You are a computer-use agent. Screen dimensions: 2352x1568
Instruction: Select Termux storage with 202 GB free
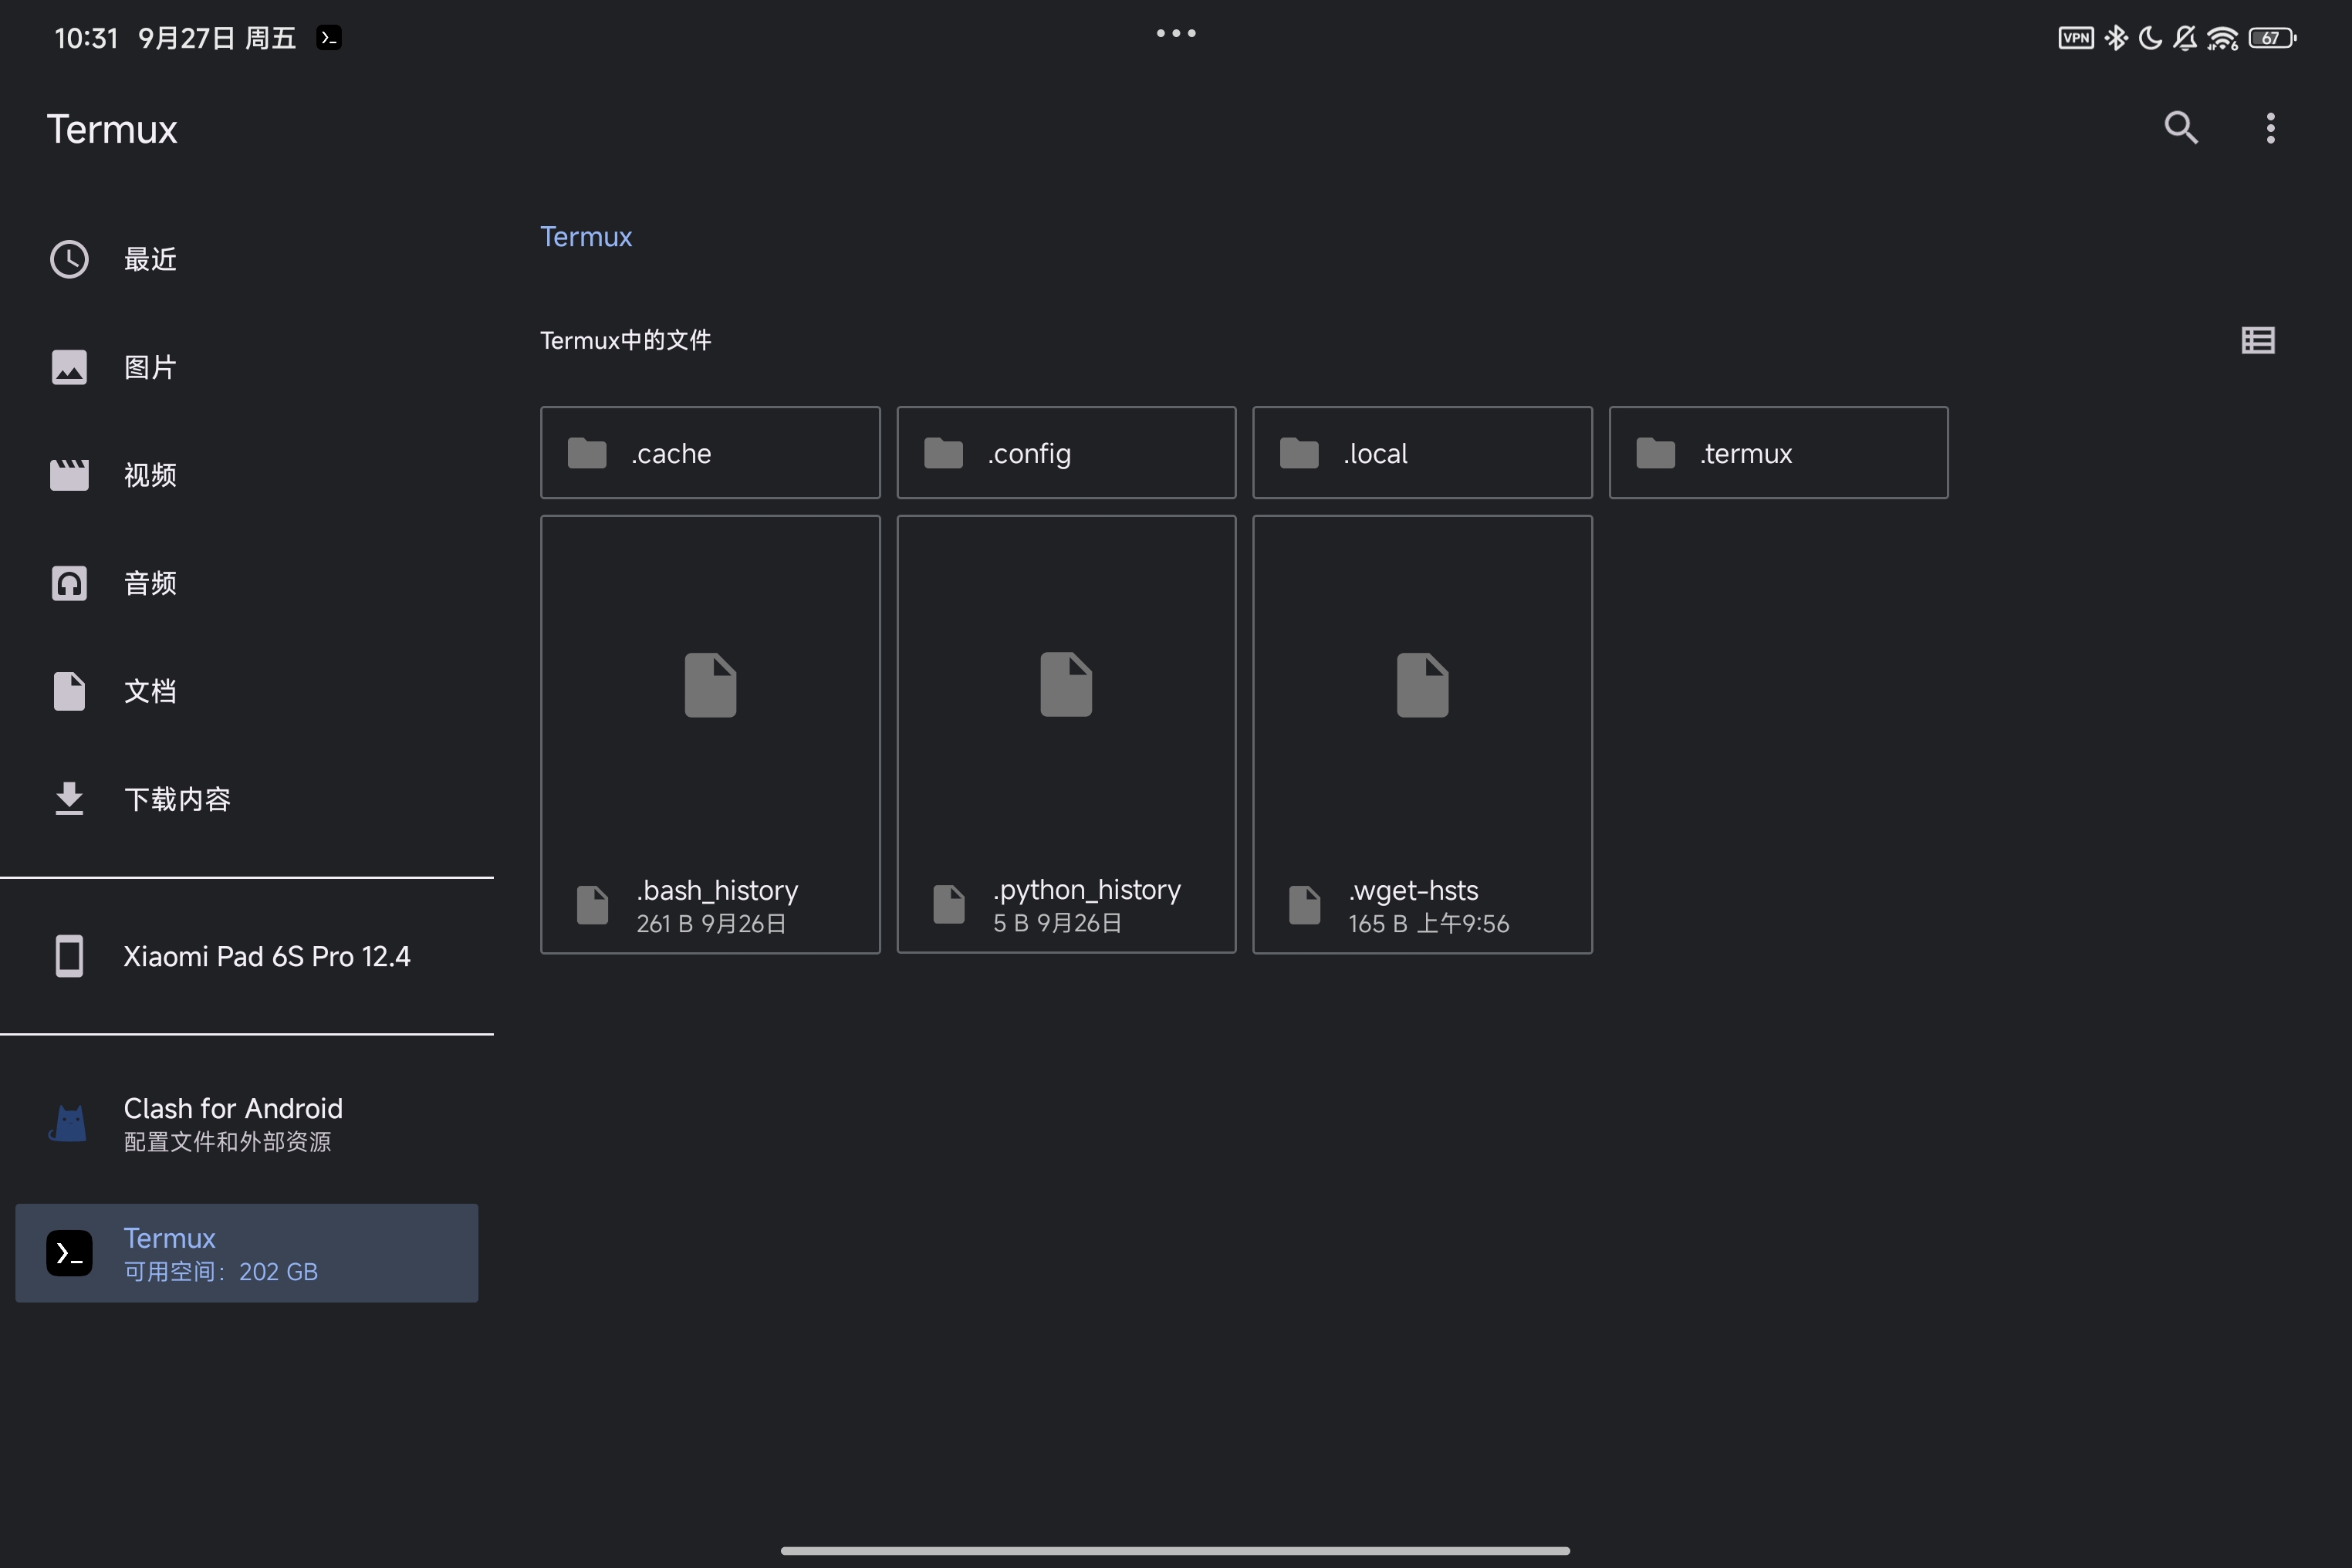247,1253
